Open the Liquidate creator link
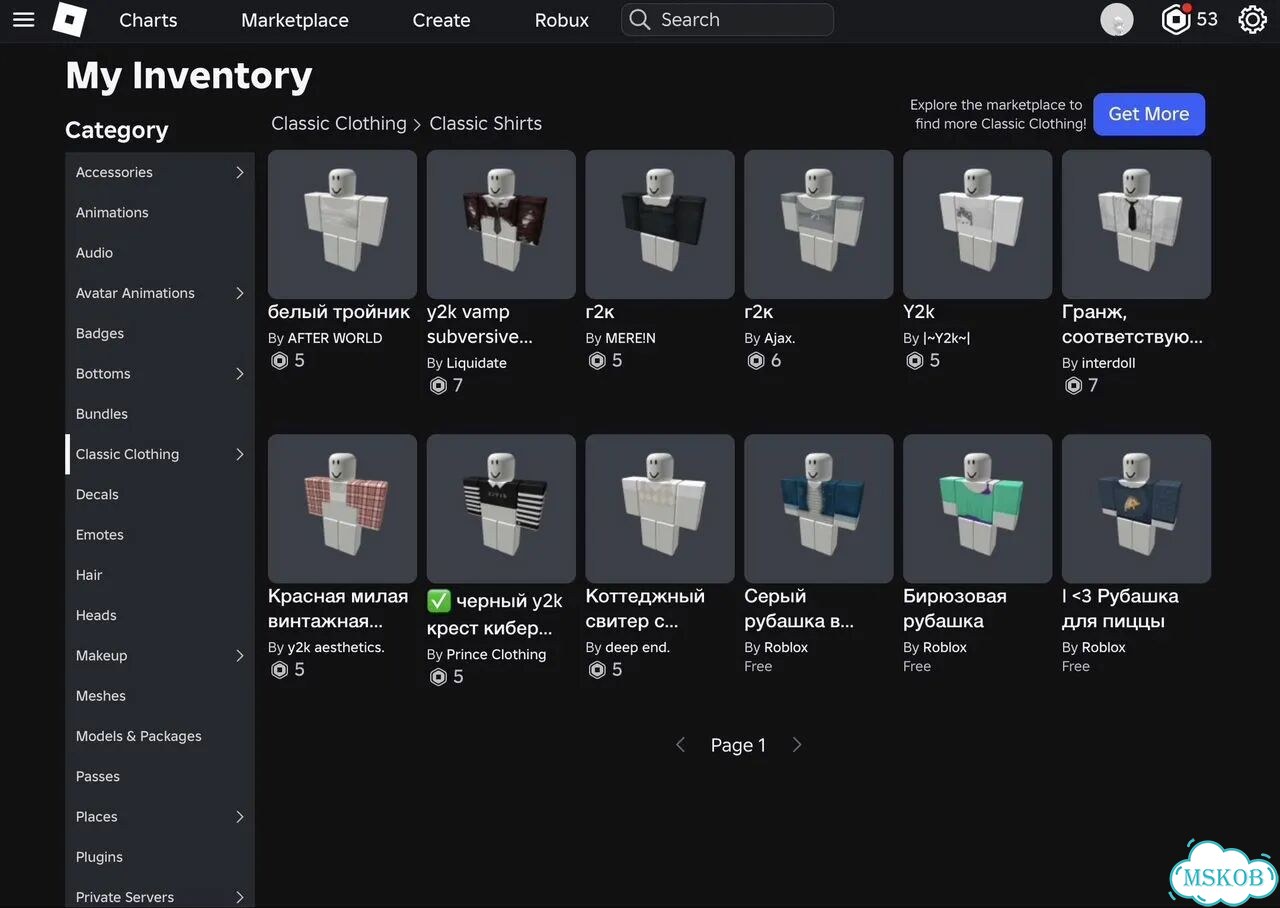This screenshot has width=1280, height=908. (476, 363)
